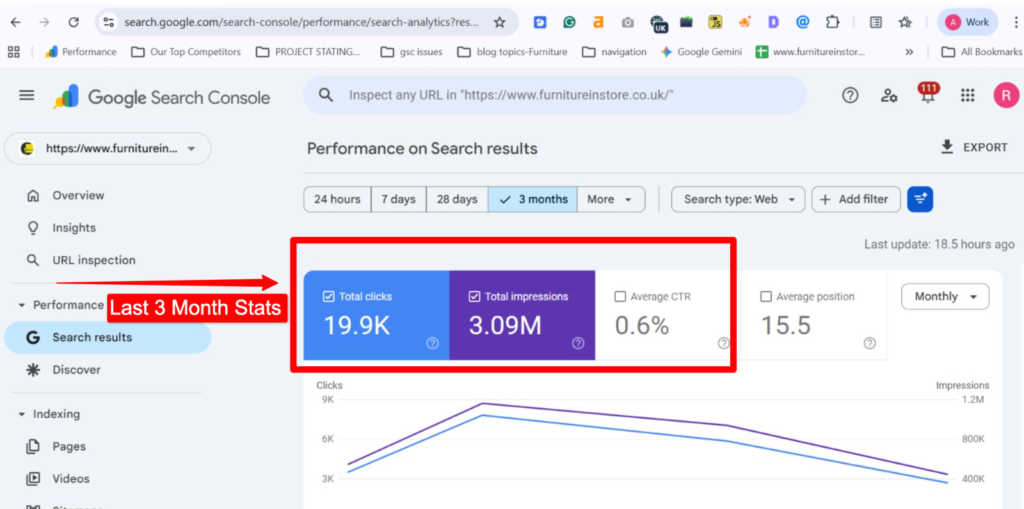This screenshot has width=1024, height=509.
Task: Open notifications bell showing 111
Action: point(928,94)
